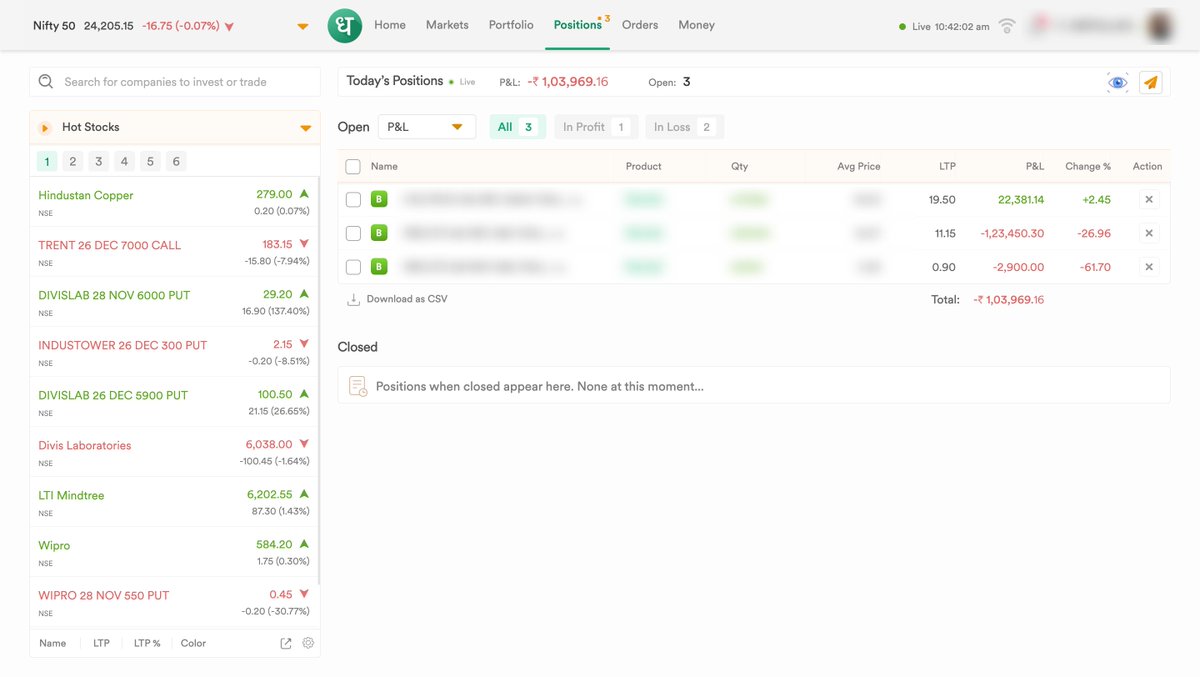Open TRENT 26 DEC 7000 CALL

coord(174,252)
